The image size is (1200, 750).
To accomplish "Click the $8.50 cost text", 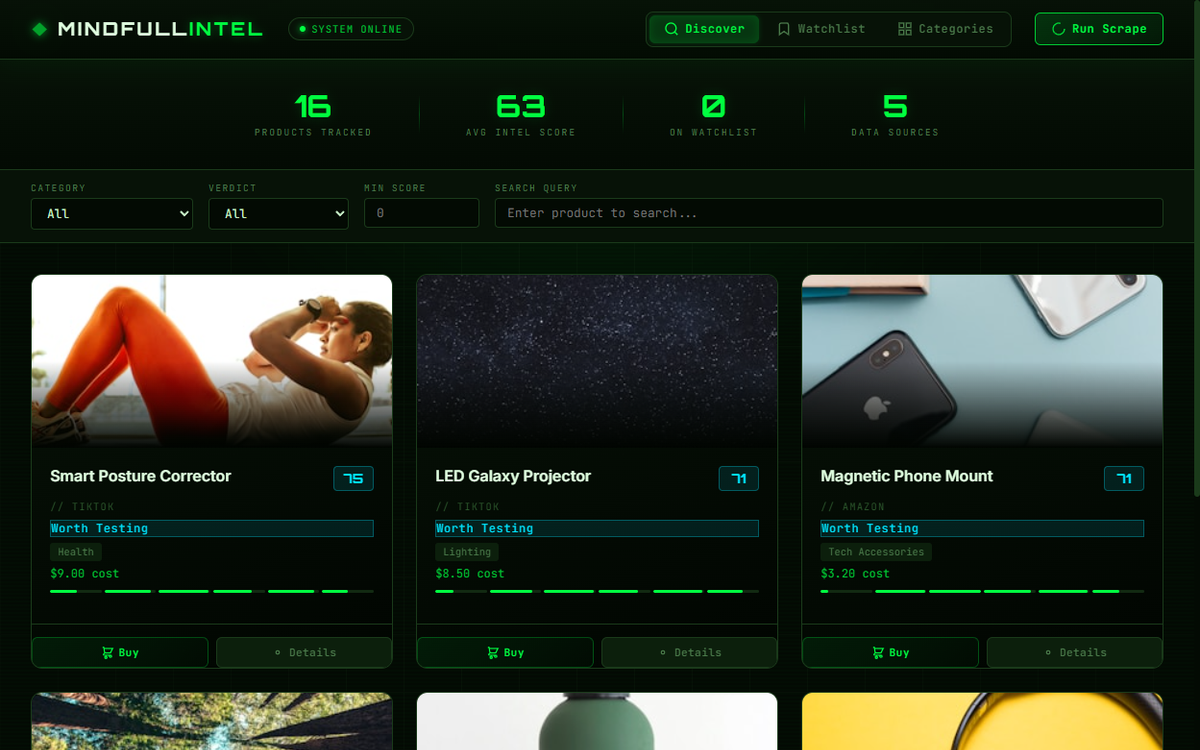I will coord(469,574).
